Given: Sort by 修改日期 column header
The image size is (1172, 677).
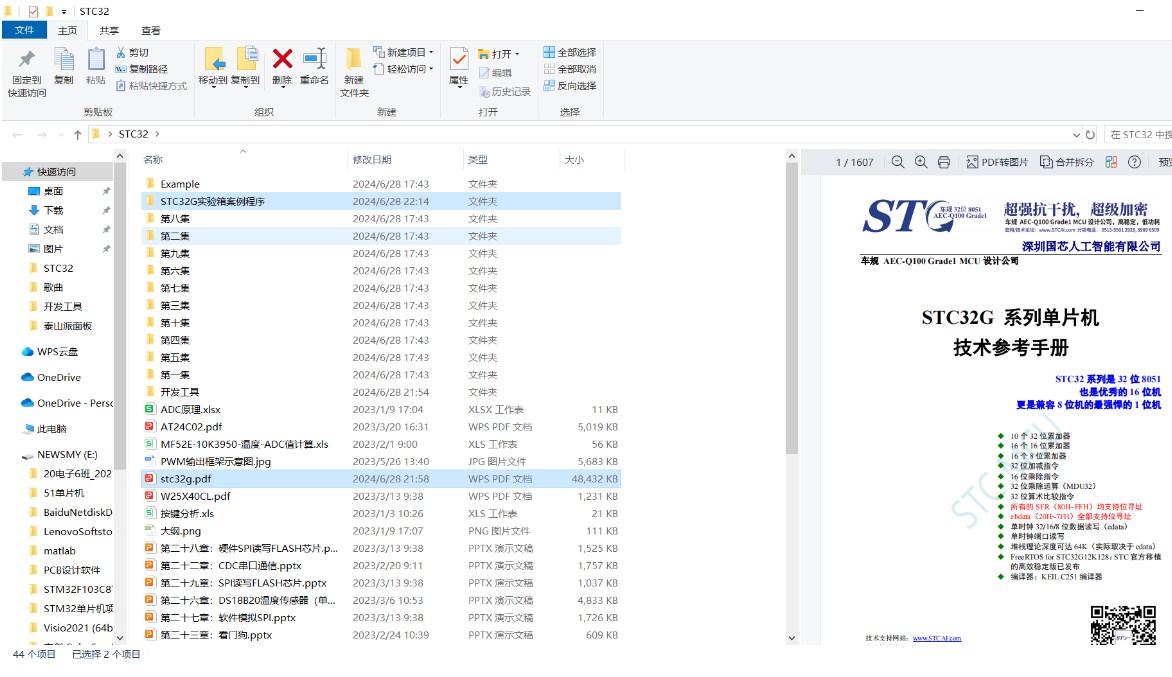Looking at the screenshot, I should (372, 160).
